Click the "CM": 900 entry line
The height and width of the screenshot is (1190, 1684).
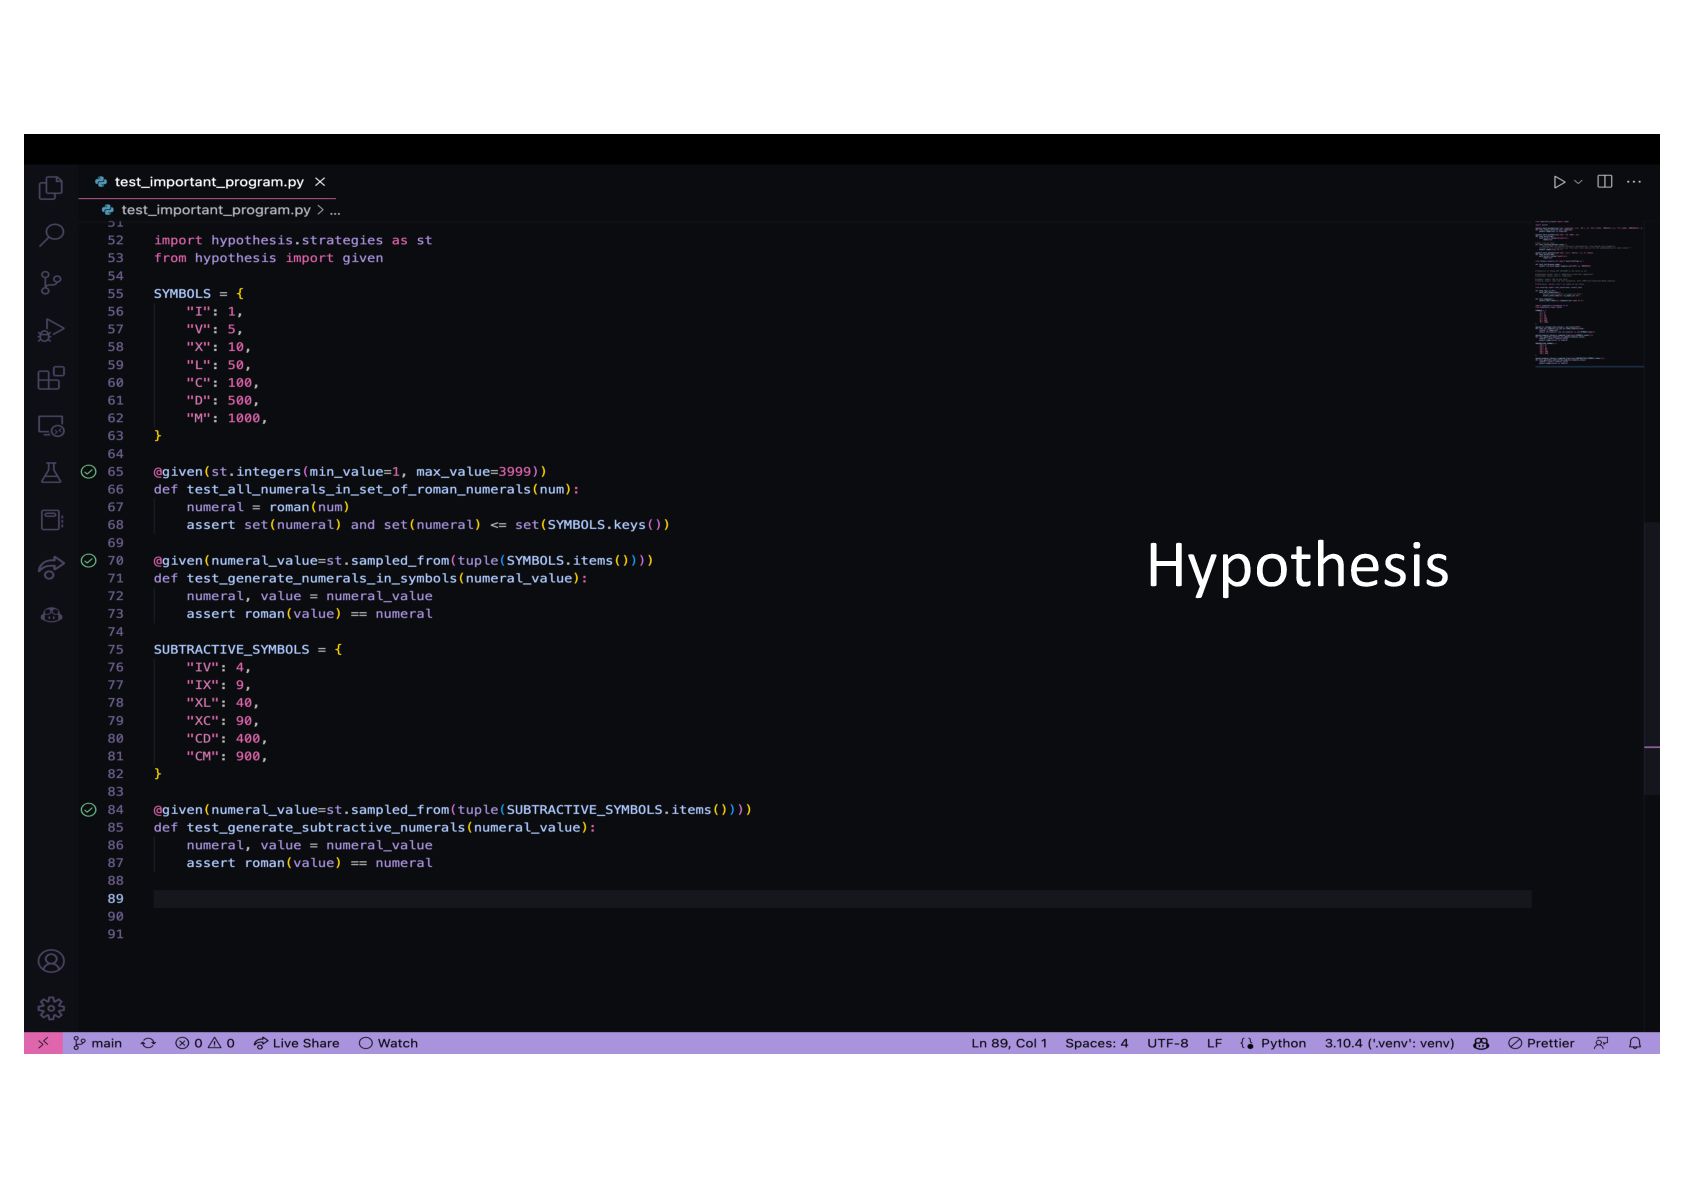click(227, 757)
